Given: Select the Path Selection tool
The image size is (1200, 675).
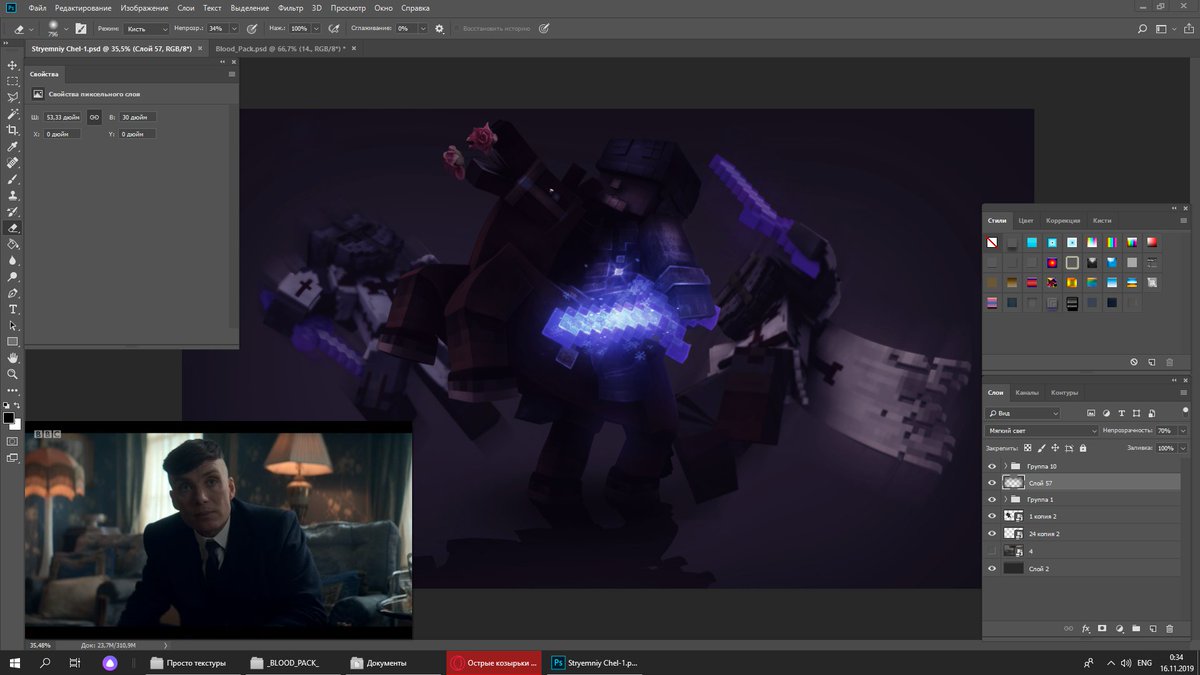Looking at the screenshot, I should click(13, 326).
